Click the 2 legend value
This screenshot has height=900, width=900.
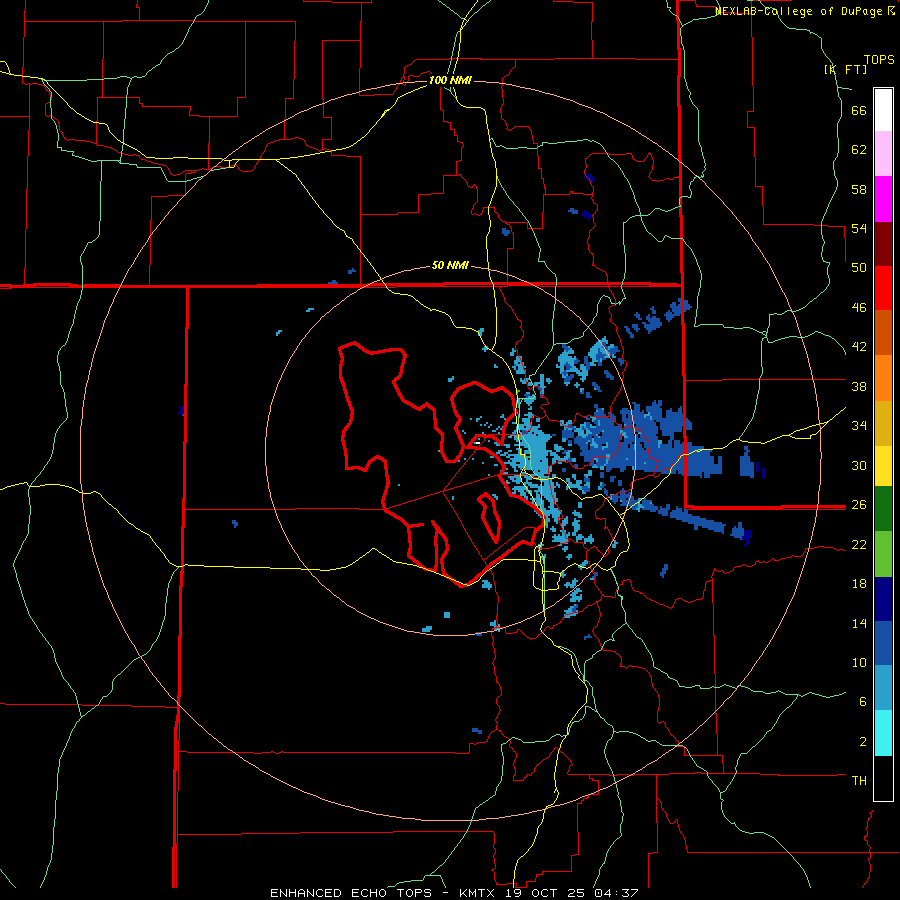pyautogui.click(x=863, y=742)
